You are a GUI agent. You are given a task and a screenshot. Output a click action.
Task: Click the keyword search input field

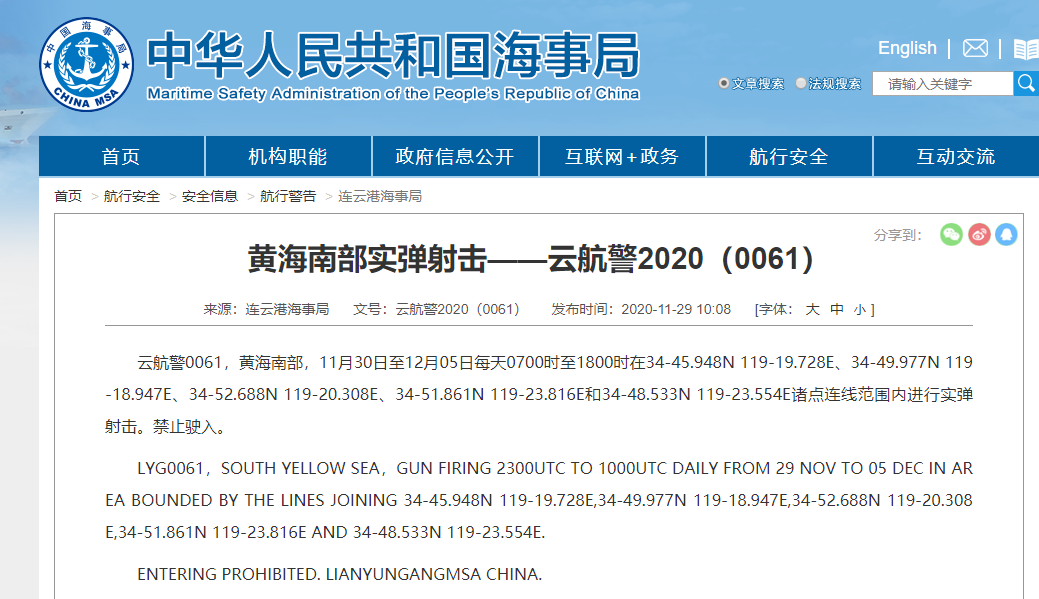click(x=942, y=84)
